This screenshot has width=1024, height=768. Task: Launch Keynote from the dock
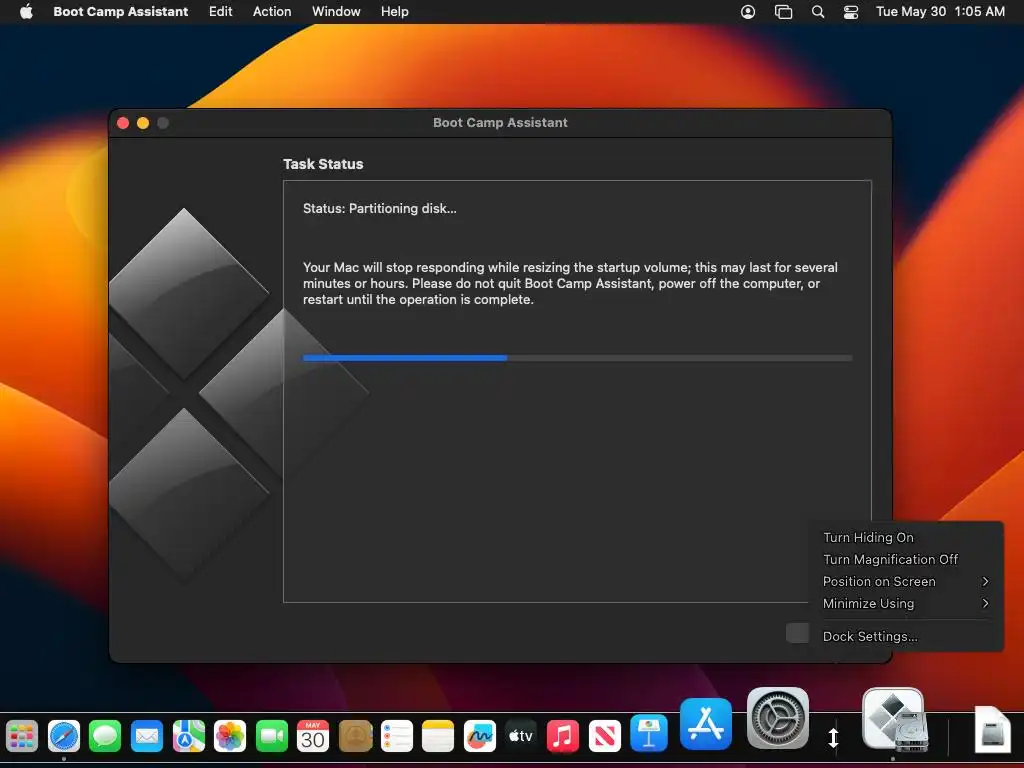[648, 733]
